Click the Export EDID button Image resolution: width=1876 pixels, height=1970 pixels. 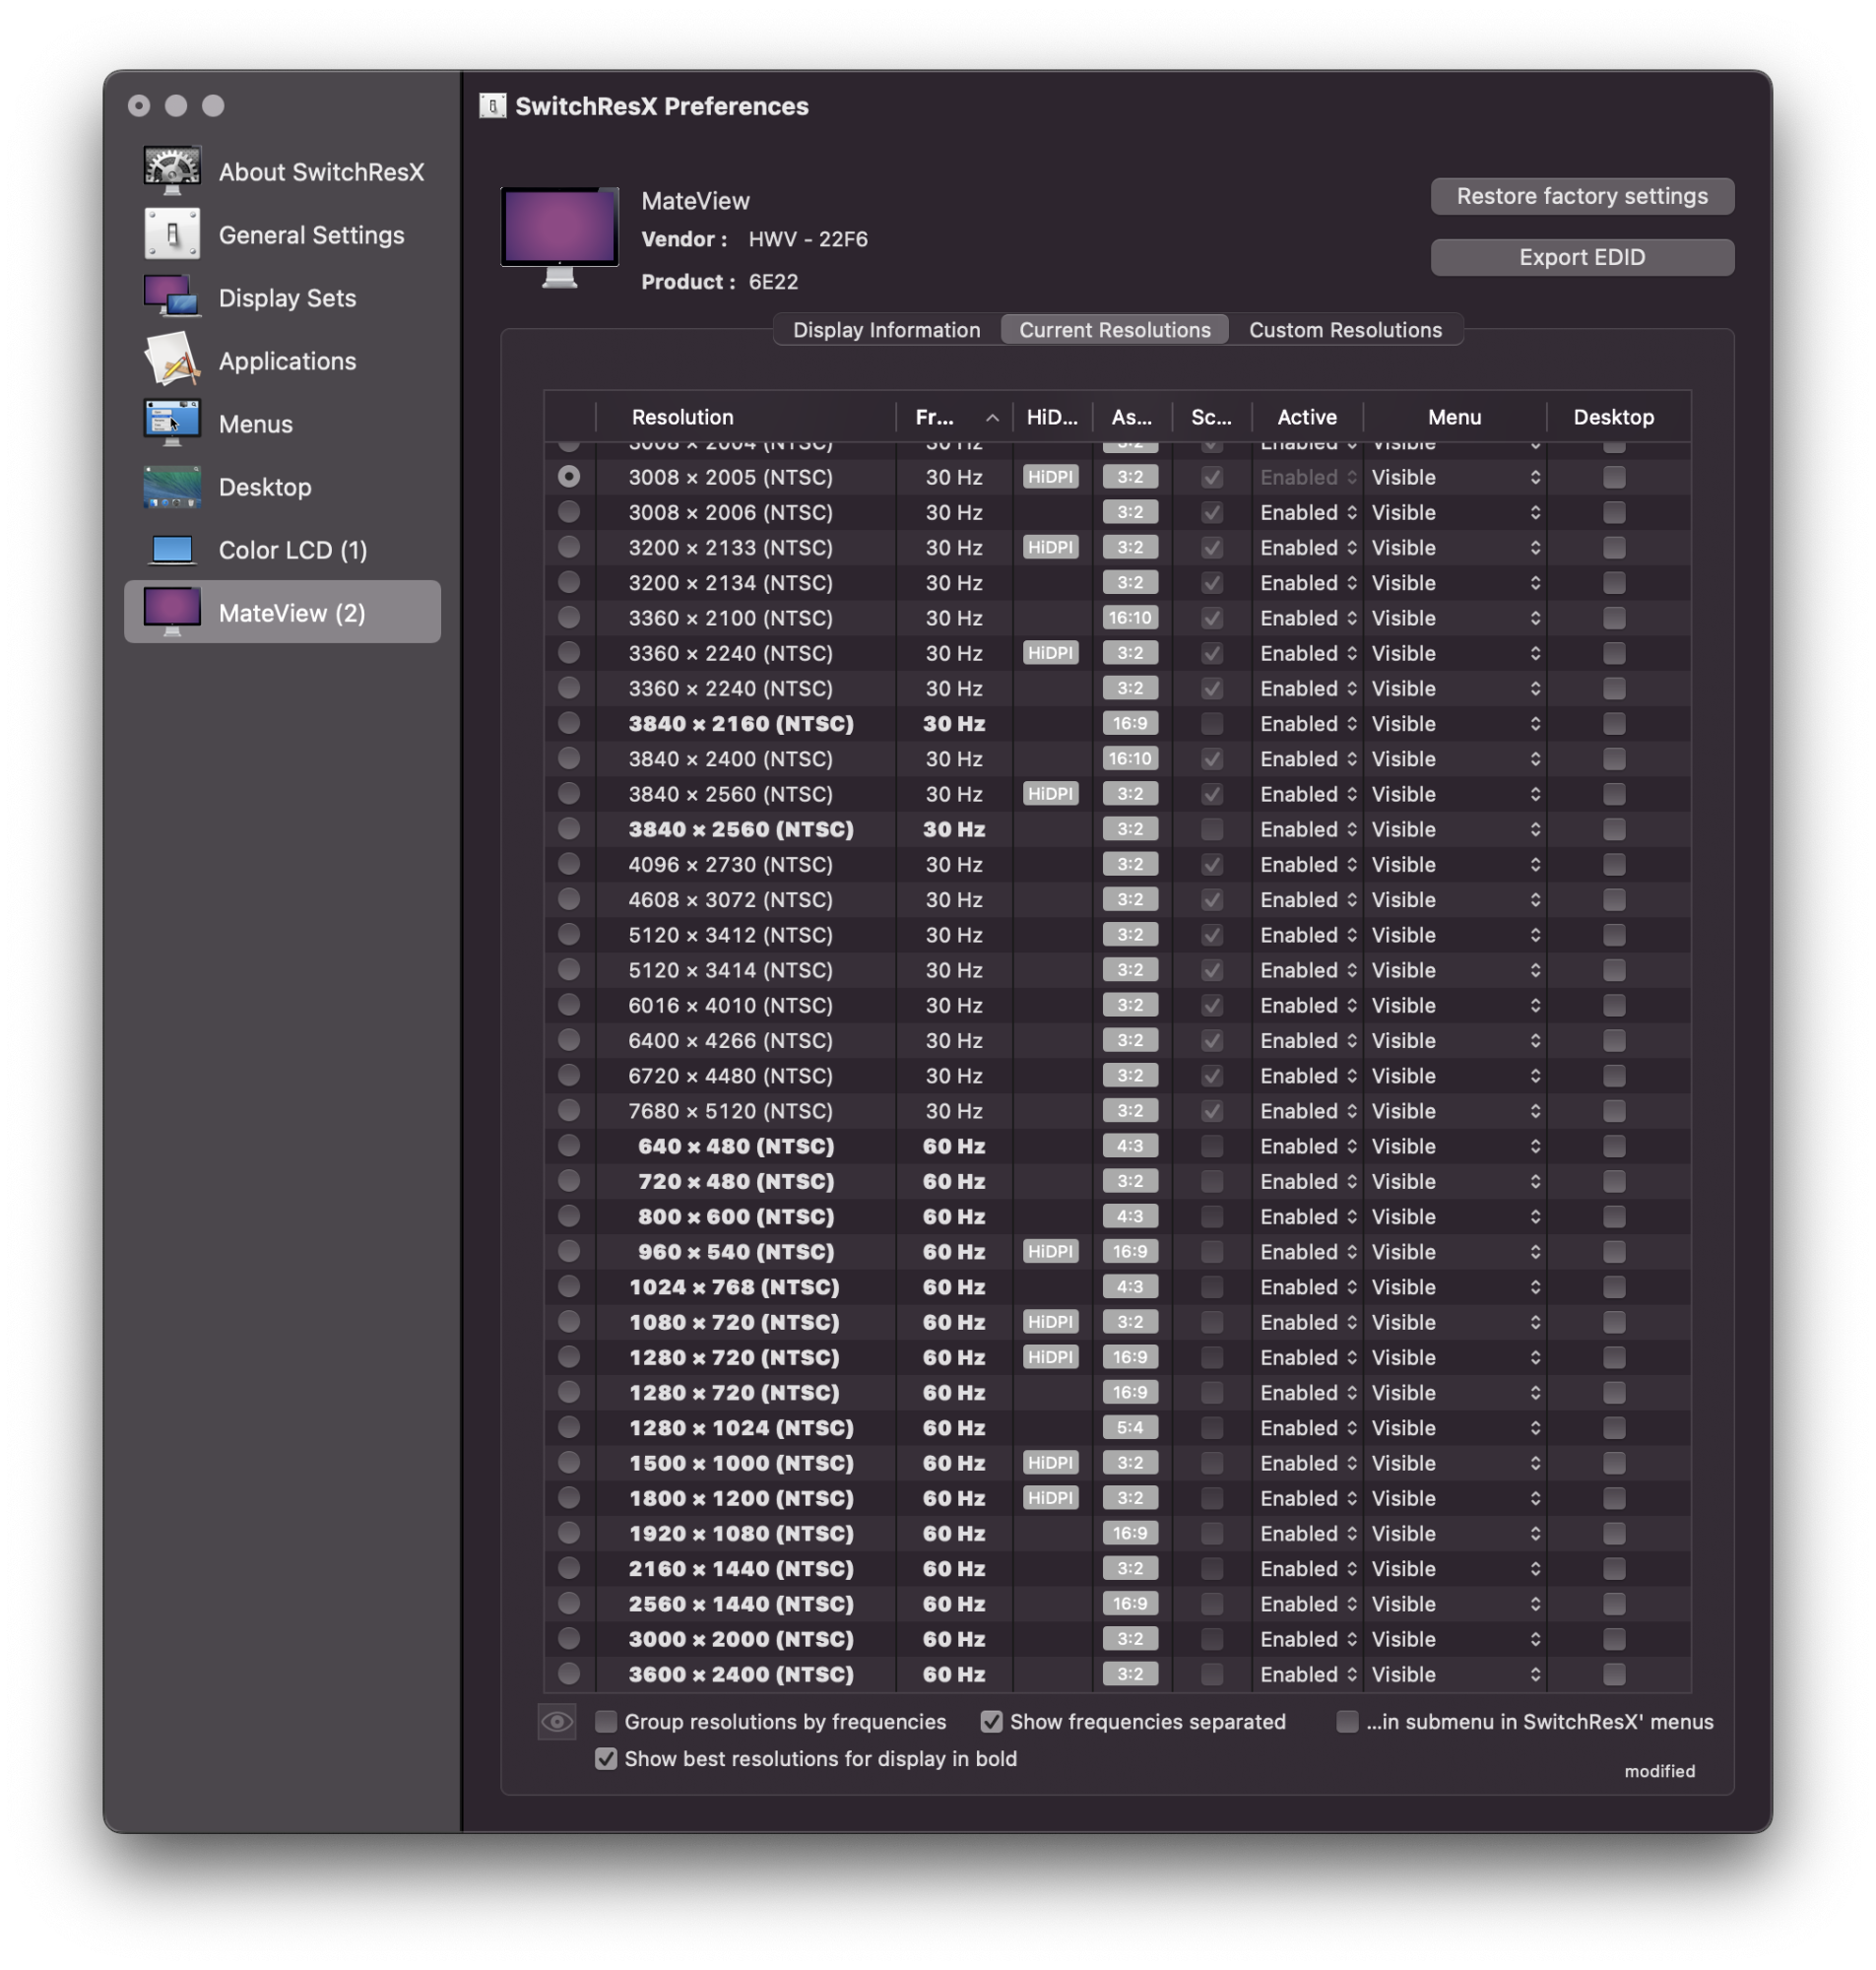1582,257
